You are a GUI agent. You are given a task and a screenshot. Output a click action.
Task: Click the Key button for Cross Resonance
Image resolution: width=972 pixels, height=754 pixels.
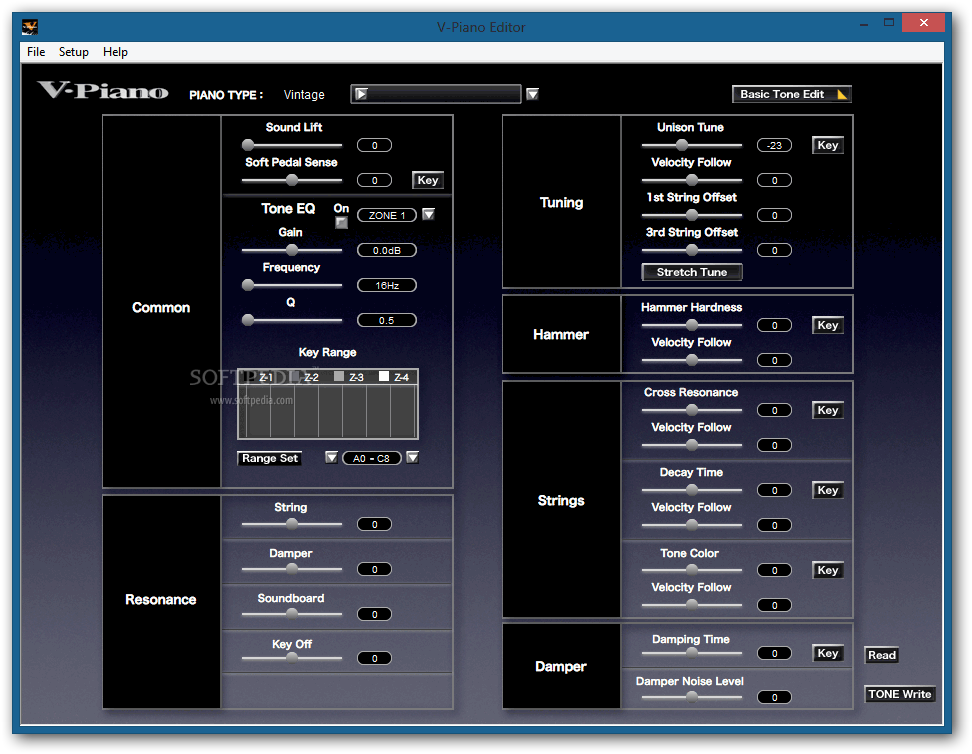[x=828, y=410]
